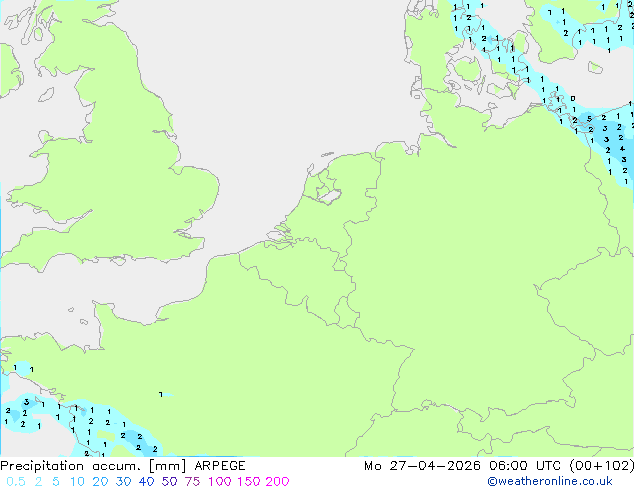Select the 30 legend value
Image resolution: width=634 pixels, height=490 pixels.
click(123, 482)
